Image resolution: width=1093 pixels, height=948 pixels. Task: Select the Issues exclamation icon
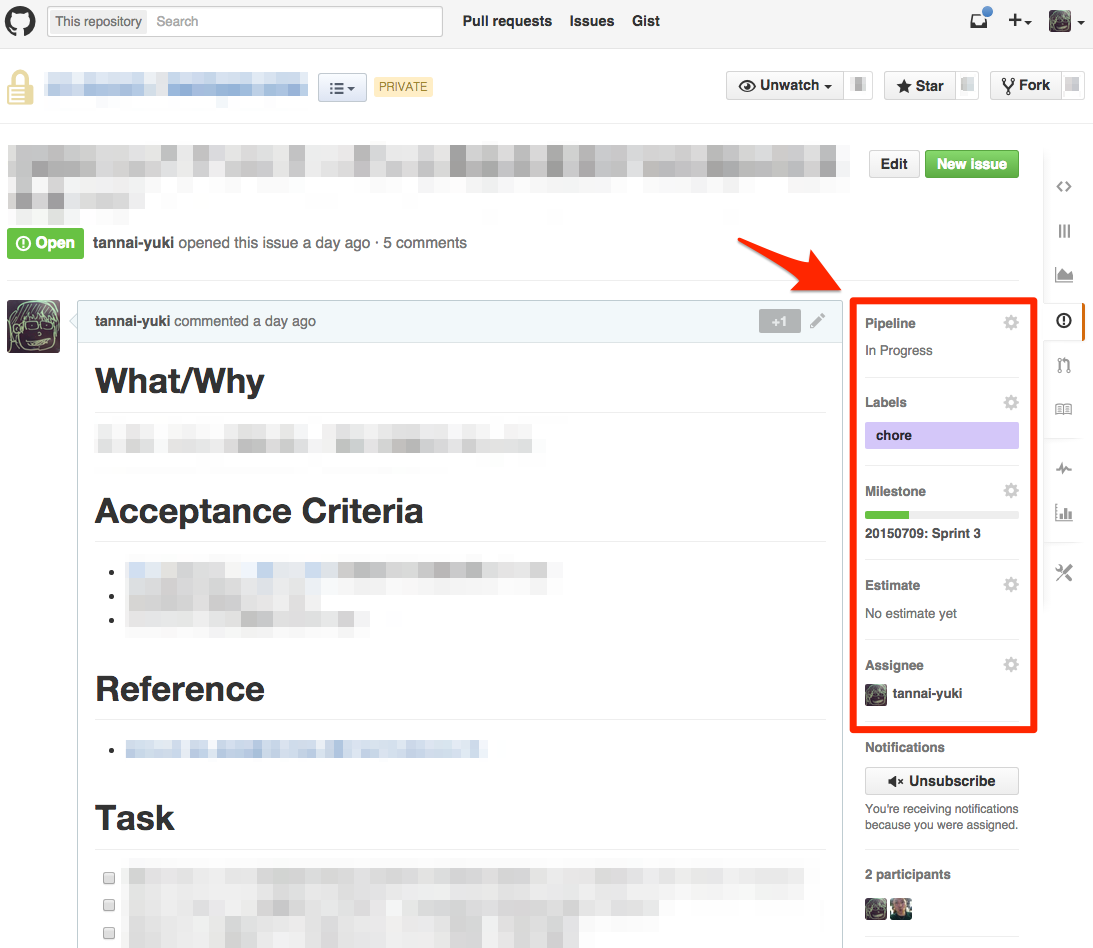(1063, 321)
